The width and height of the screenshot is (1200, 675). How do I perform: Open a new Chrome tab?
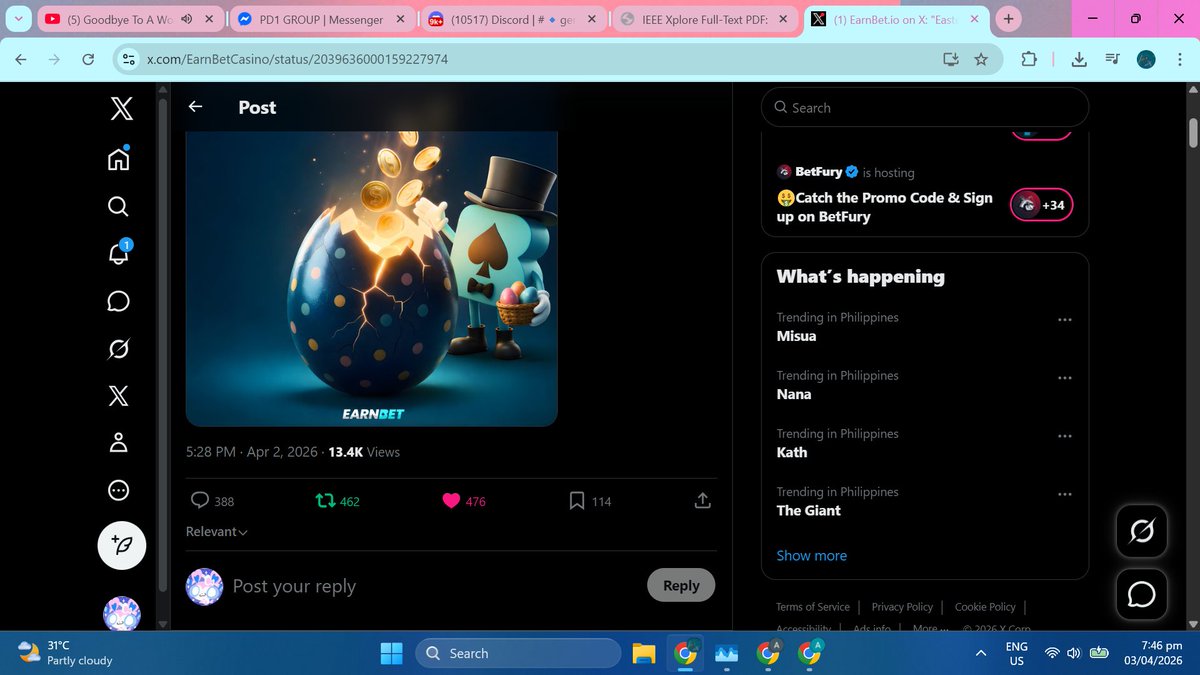coord(1008,19)
